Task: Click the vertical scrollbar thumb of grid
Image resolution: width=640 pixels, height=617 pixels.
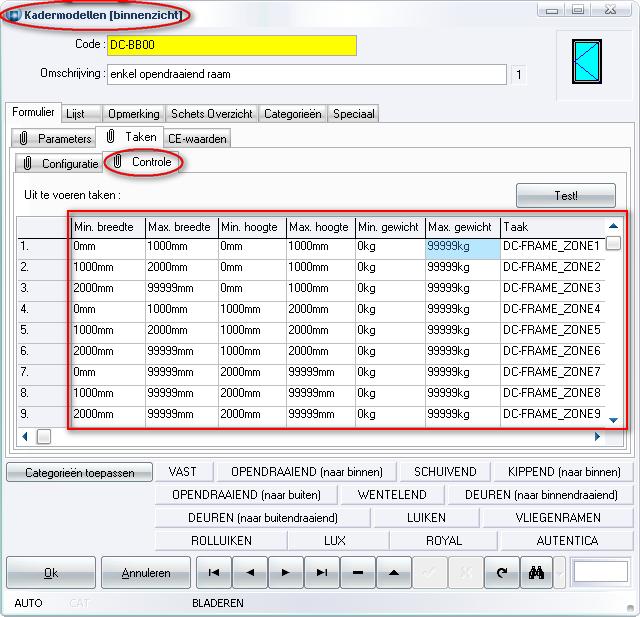Action: click(x=613, y=243)
